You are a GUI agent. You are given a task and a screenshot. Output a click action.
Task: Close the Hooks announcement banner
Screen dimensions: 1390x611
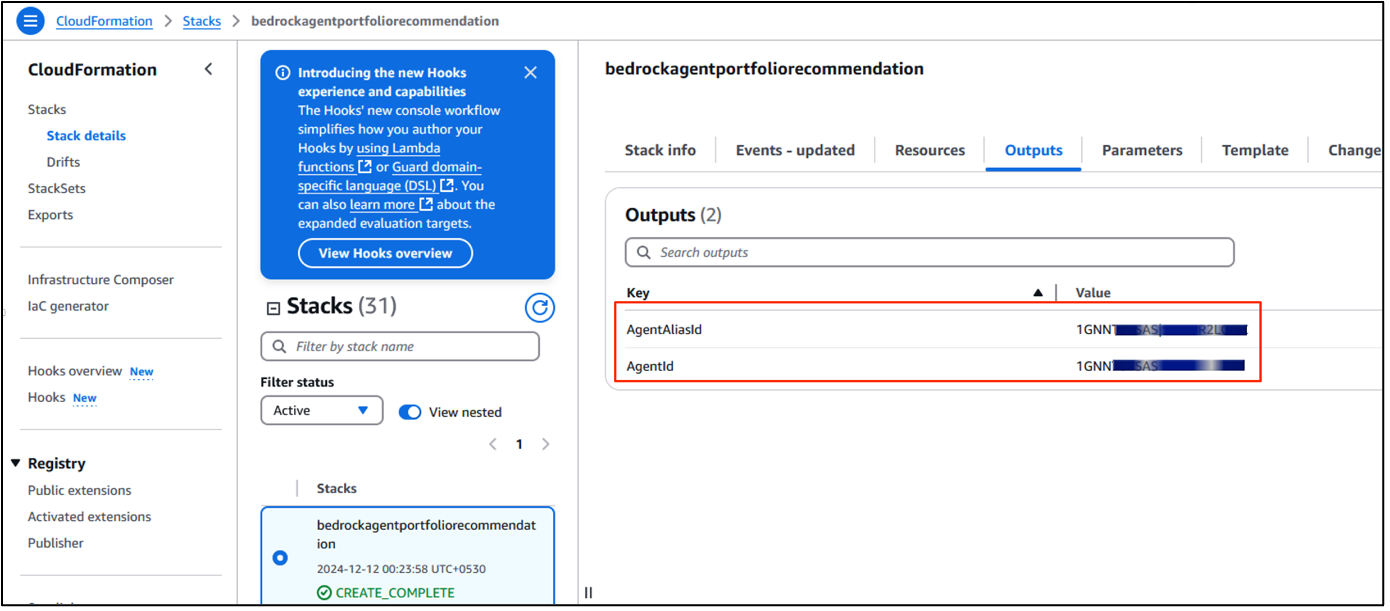point(530,72)
